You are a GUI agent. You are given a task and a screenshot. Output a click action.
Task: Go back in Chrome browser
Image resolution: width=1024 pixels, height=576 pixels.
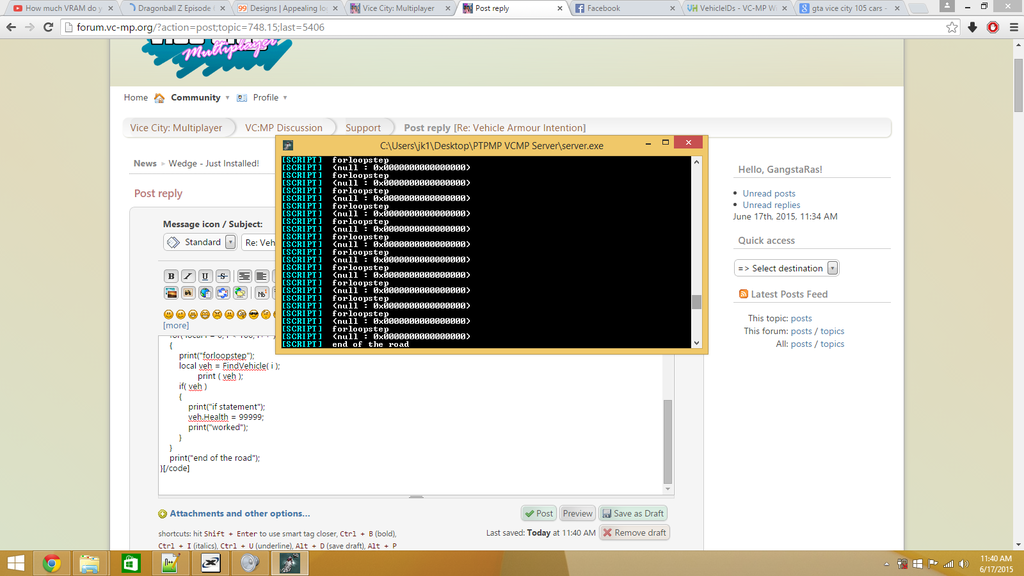click(x=11, y=27)
